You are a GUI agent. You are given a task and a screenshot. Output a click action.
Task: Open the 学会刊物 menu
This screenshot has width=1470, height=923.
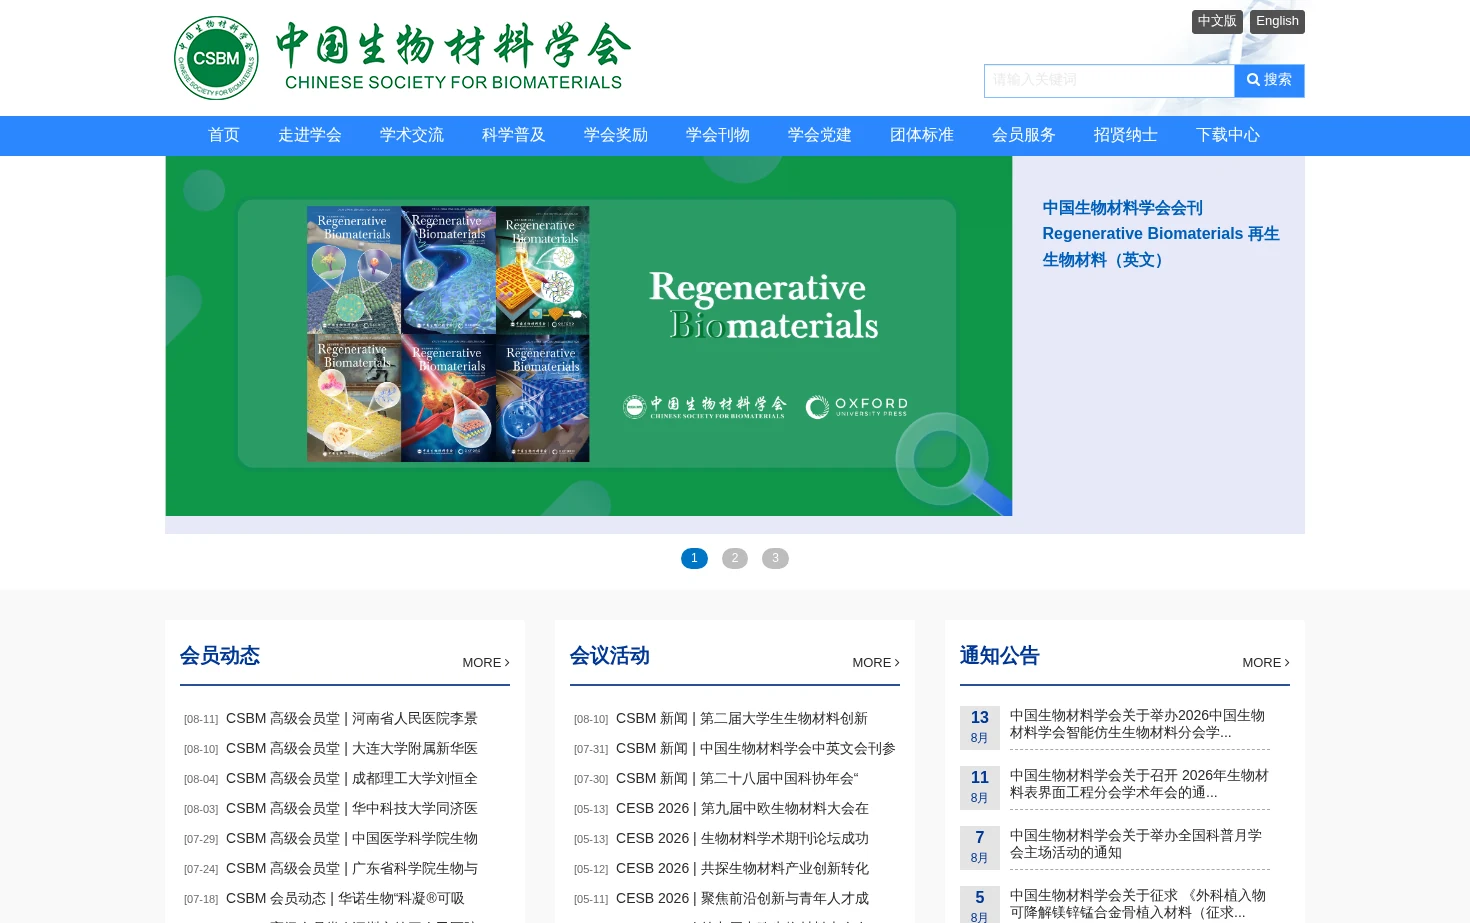click(718, 135)
